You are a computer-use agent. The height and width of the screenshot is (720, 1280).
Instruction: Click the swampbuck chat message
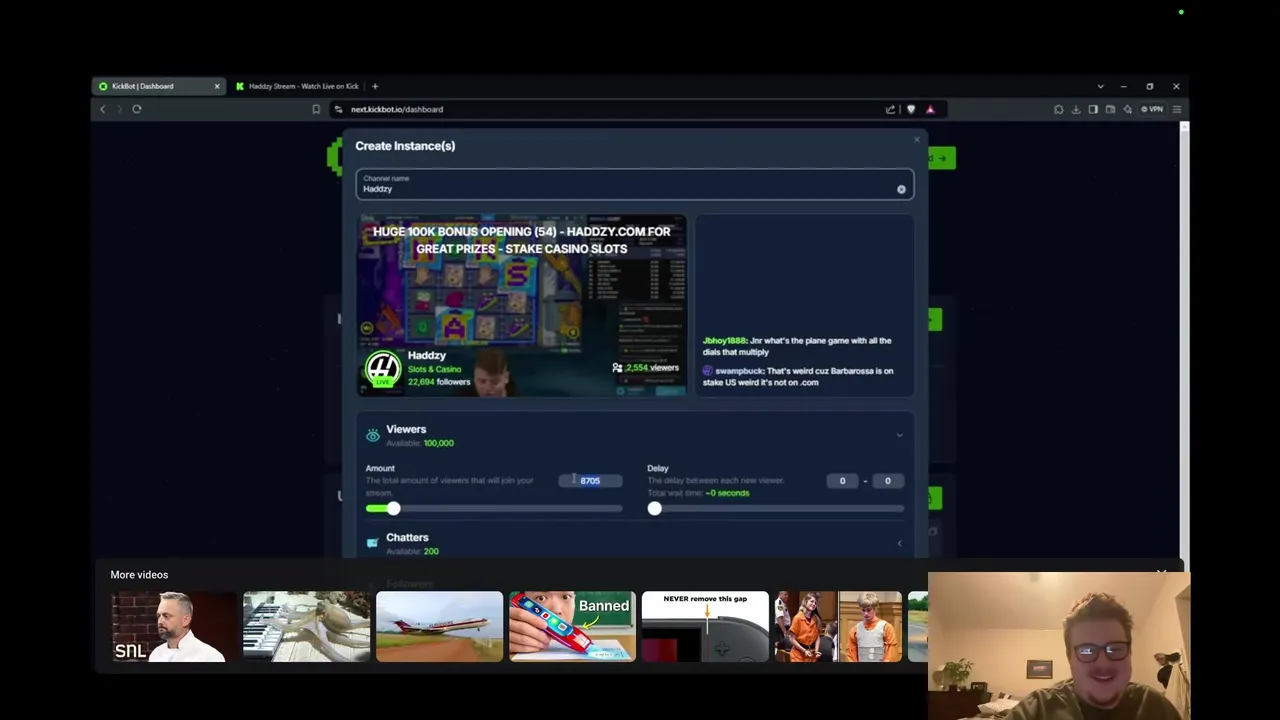tap(798, 376)
